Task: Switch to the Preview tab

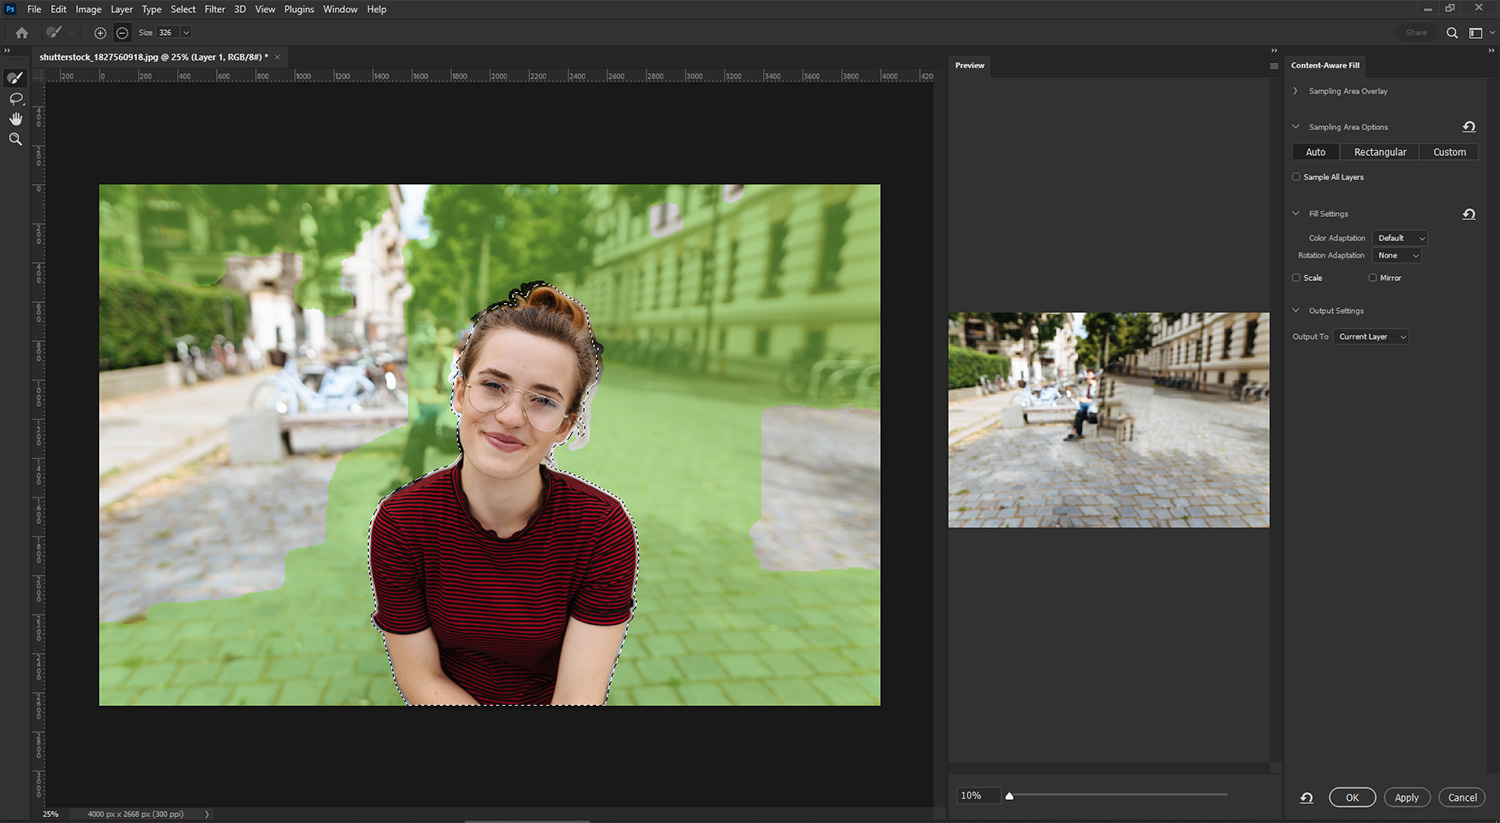Action: pos(968,65)
